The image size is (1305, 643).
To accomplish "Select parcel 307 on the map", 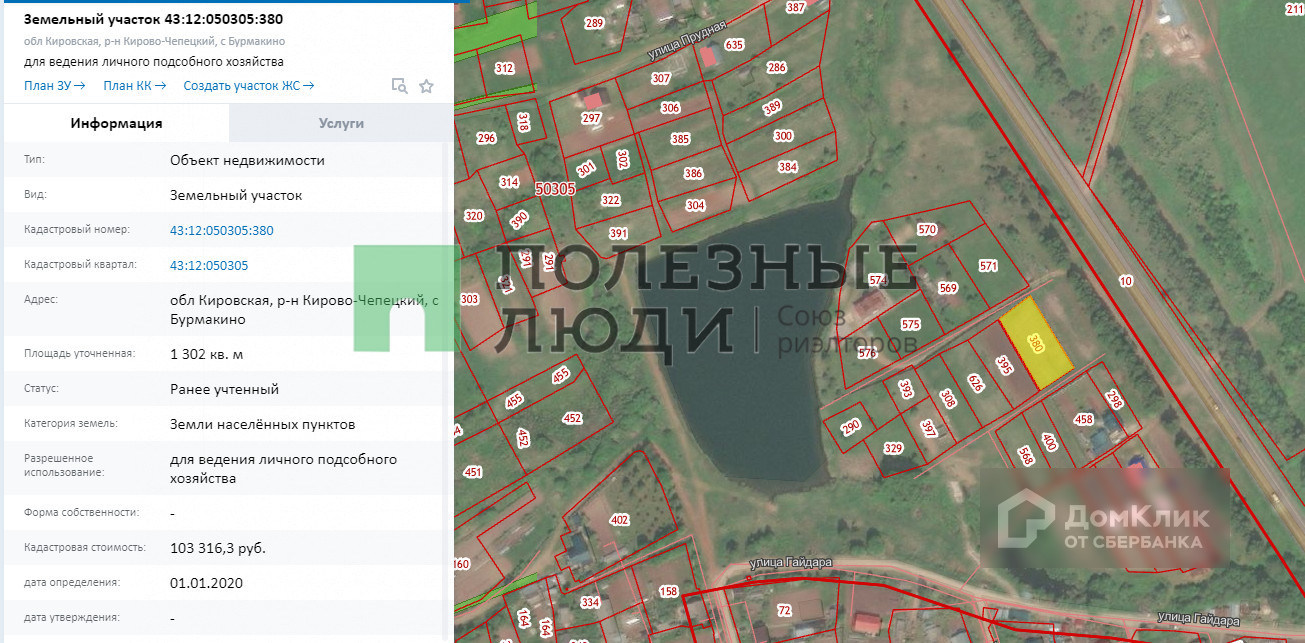I will [x=660, y=78].
